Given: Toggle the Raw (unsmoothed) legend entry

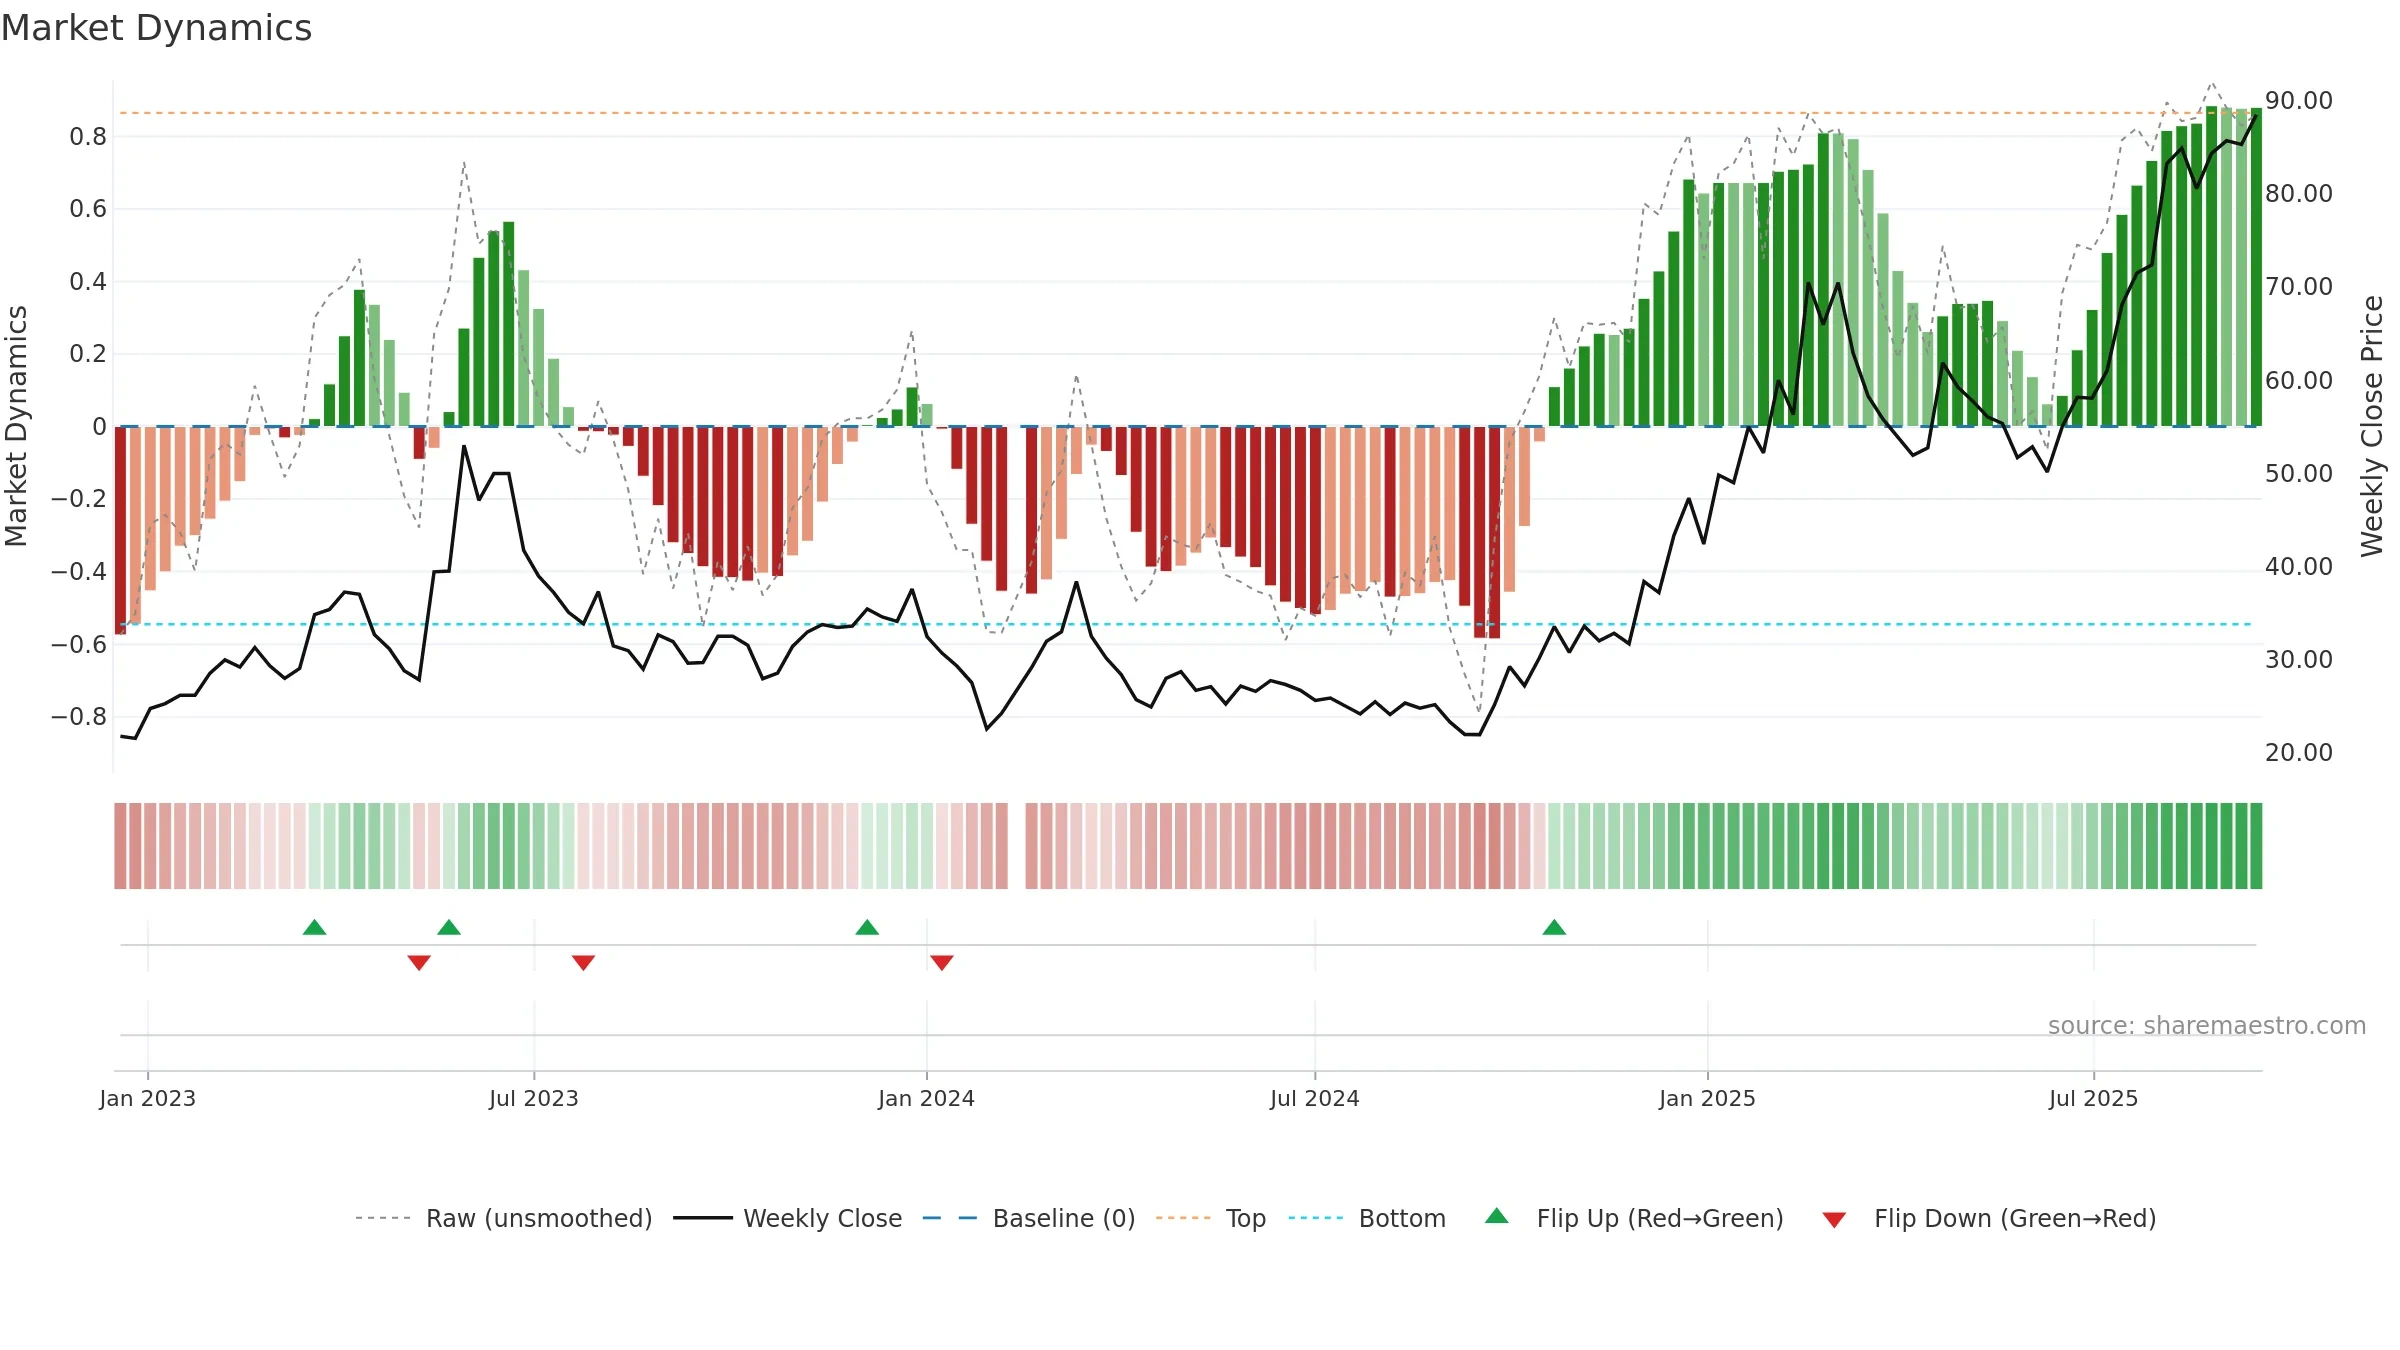Looking at the screenshot, I should pyautogui.click(x=503, y=1218).
